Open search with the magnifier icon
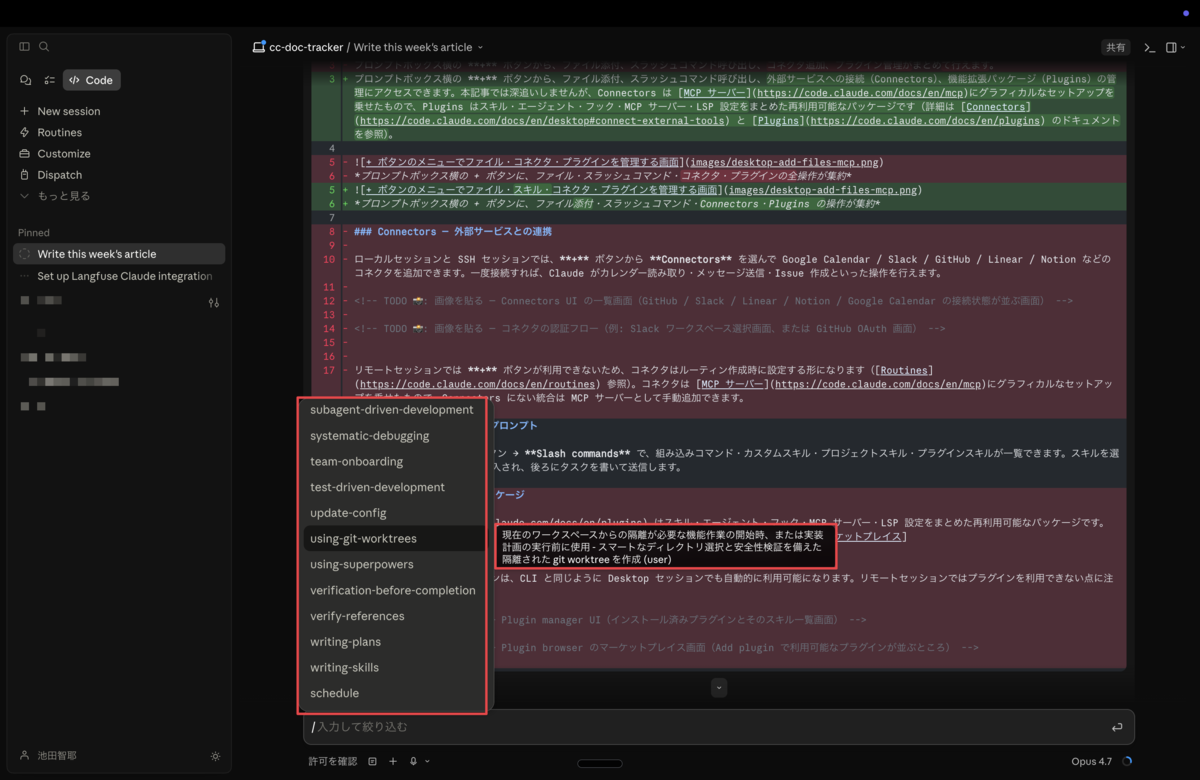The width and height of the screenshot is (1200, 780). click(x=44, y=47)
